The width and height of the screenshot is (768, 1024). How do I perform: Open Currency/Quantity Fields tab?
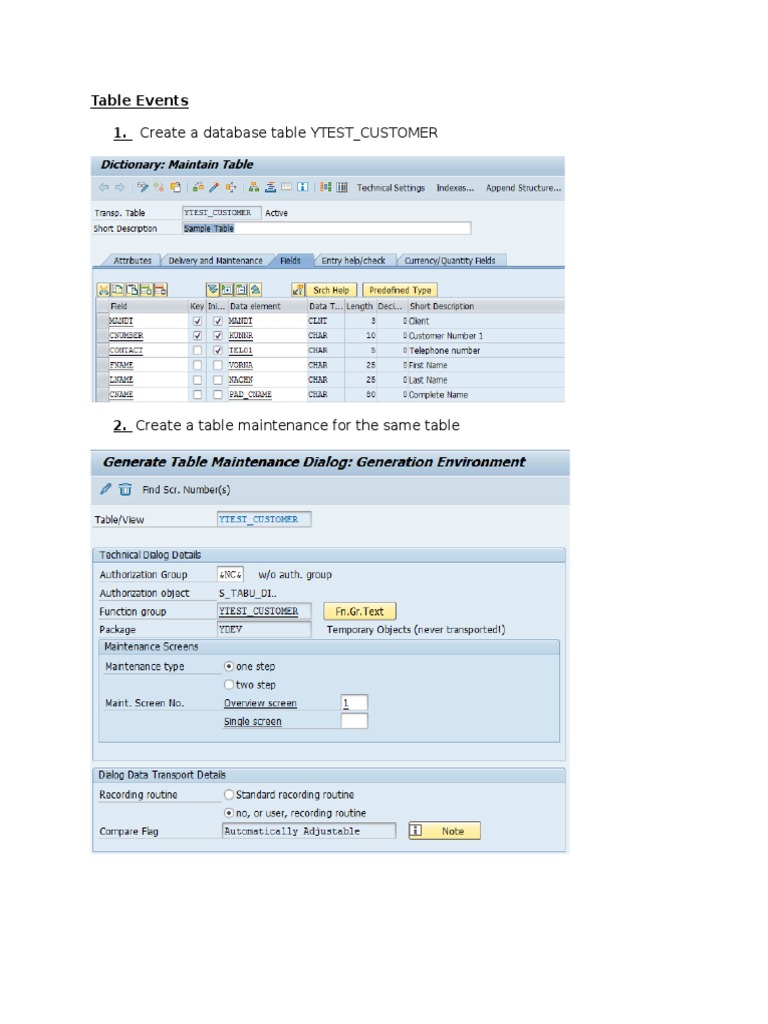(450, 260)
